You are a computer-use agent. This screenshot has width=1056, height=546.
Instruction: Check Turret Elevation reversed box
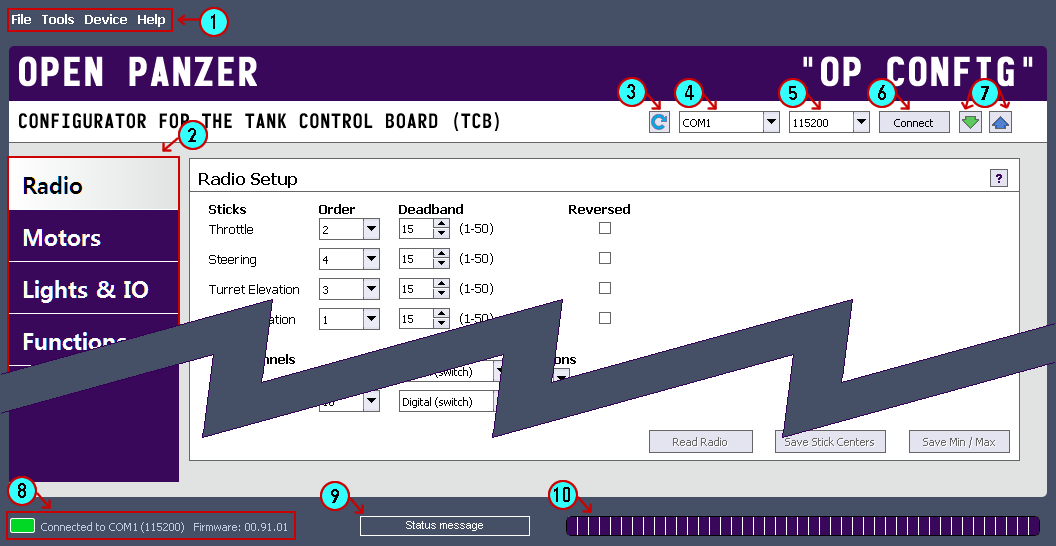[604, 288]
